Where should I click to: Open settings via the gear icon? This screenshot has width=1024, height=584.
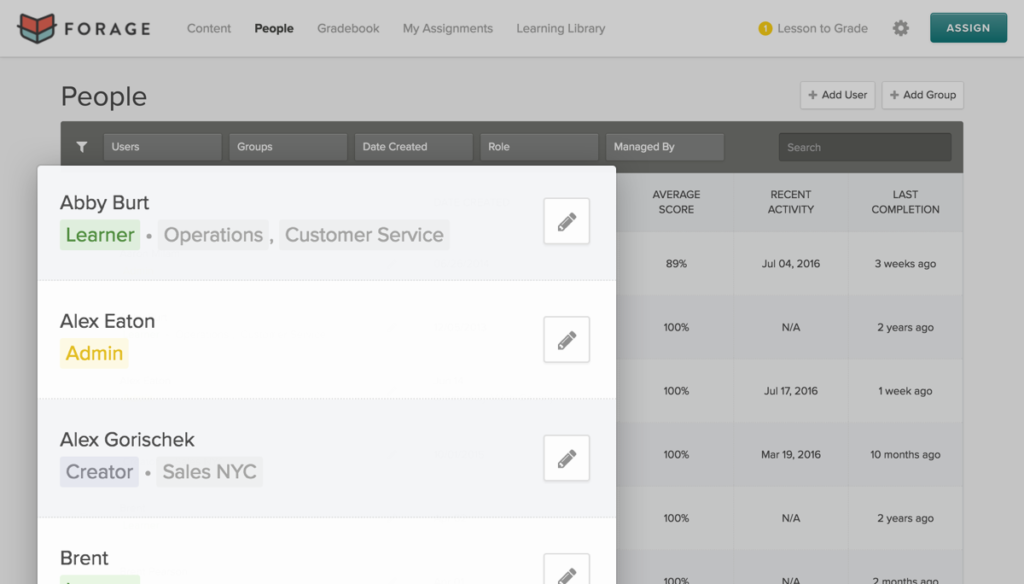[901, 28]
